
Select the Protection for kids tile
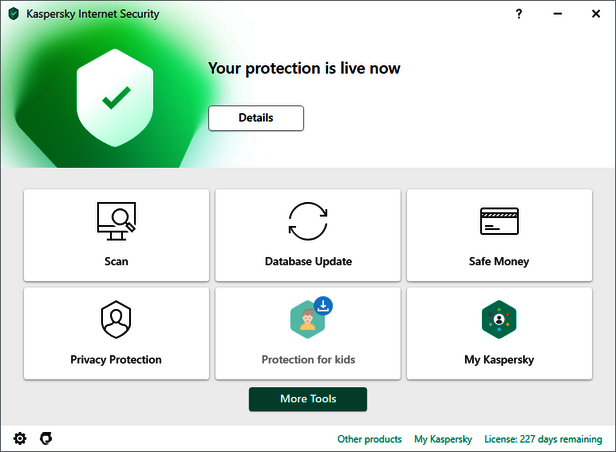point(308,333)
